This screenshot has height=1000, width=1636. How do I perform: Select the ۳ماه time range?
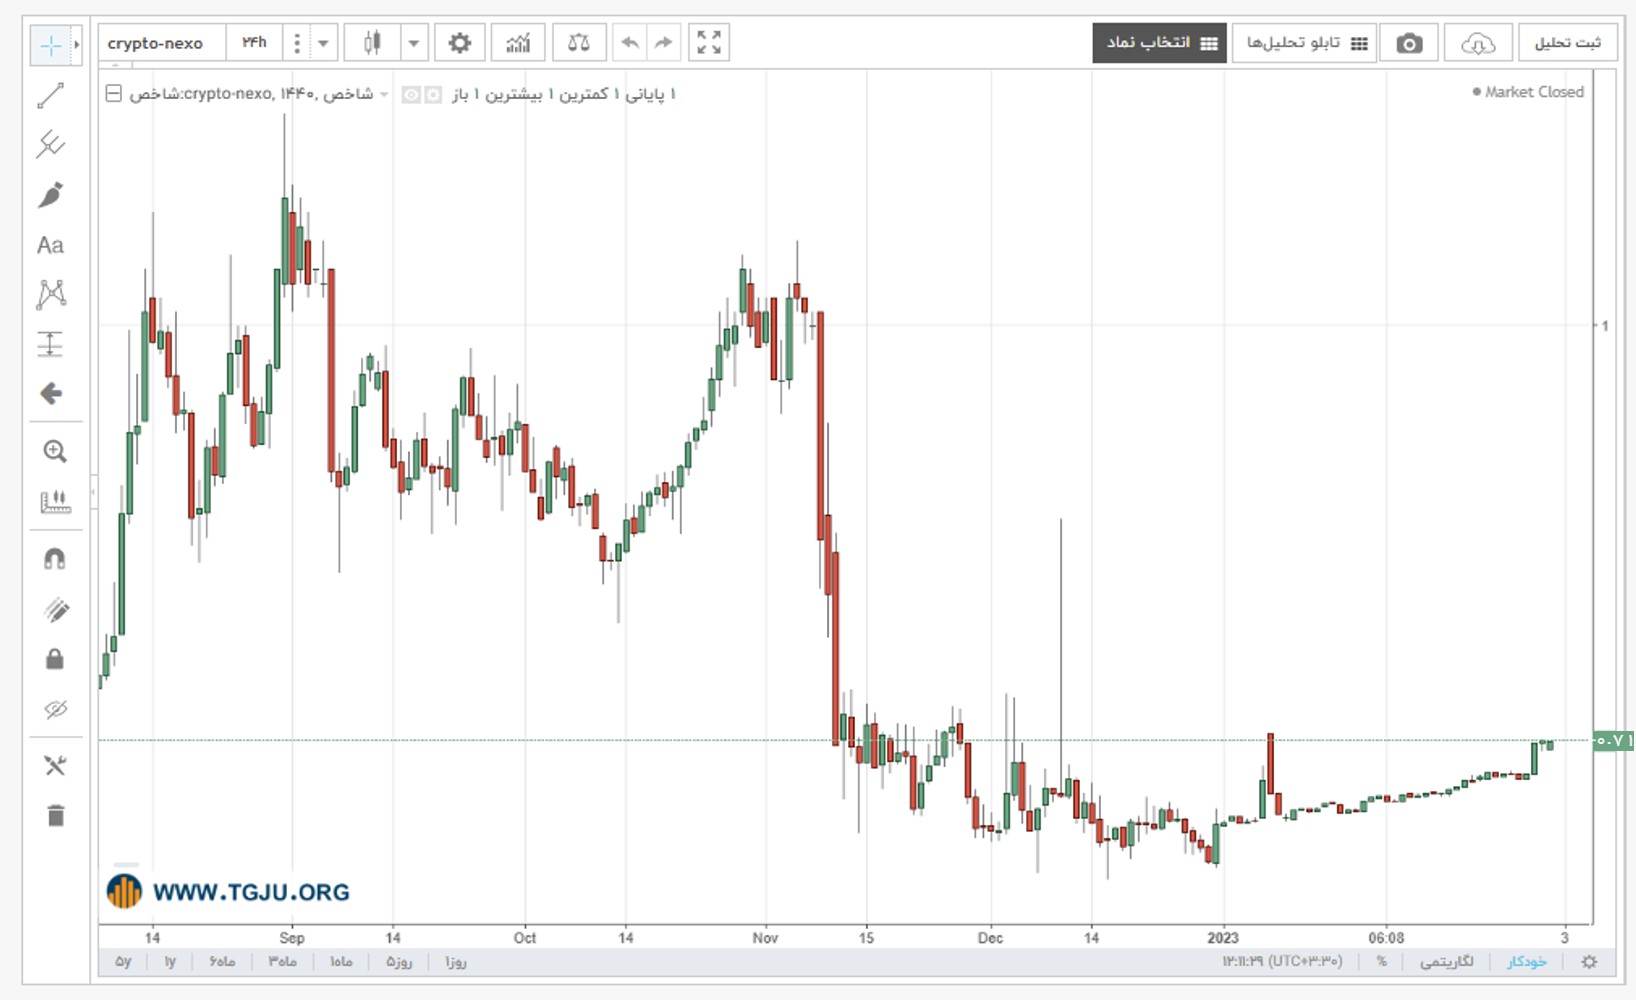[x=282, y=962]
